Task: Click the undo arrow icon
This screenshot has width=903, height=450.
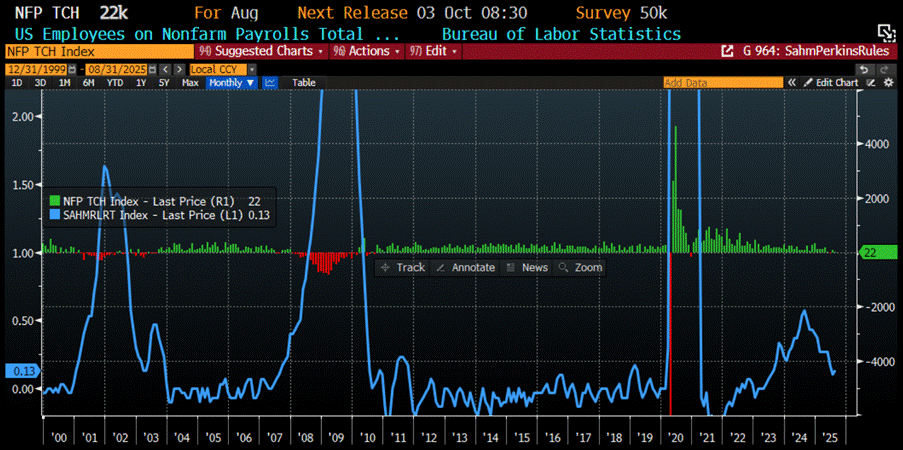Action: point(864,69)
